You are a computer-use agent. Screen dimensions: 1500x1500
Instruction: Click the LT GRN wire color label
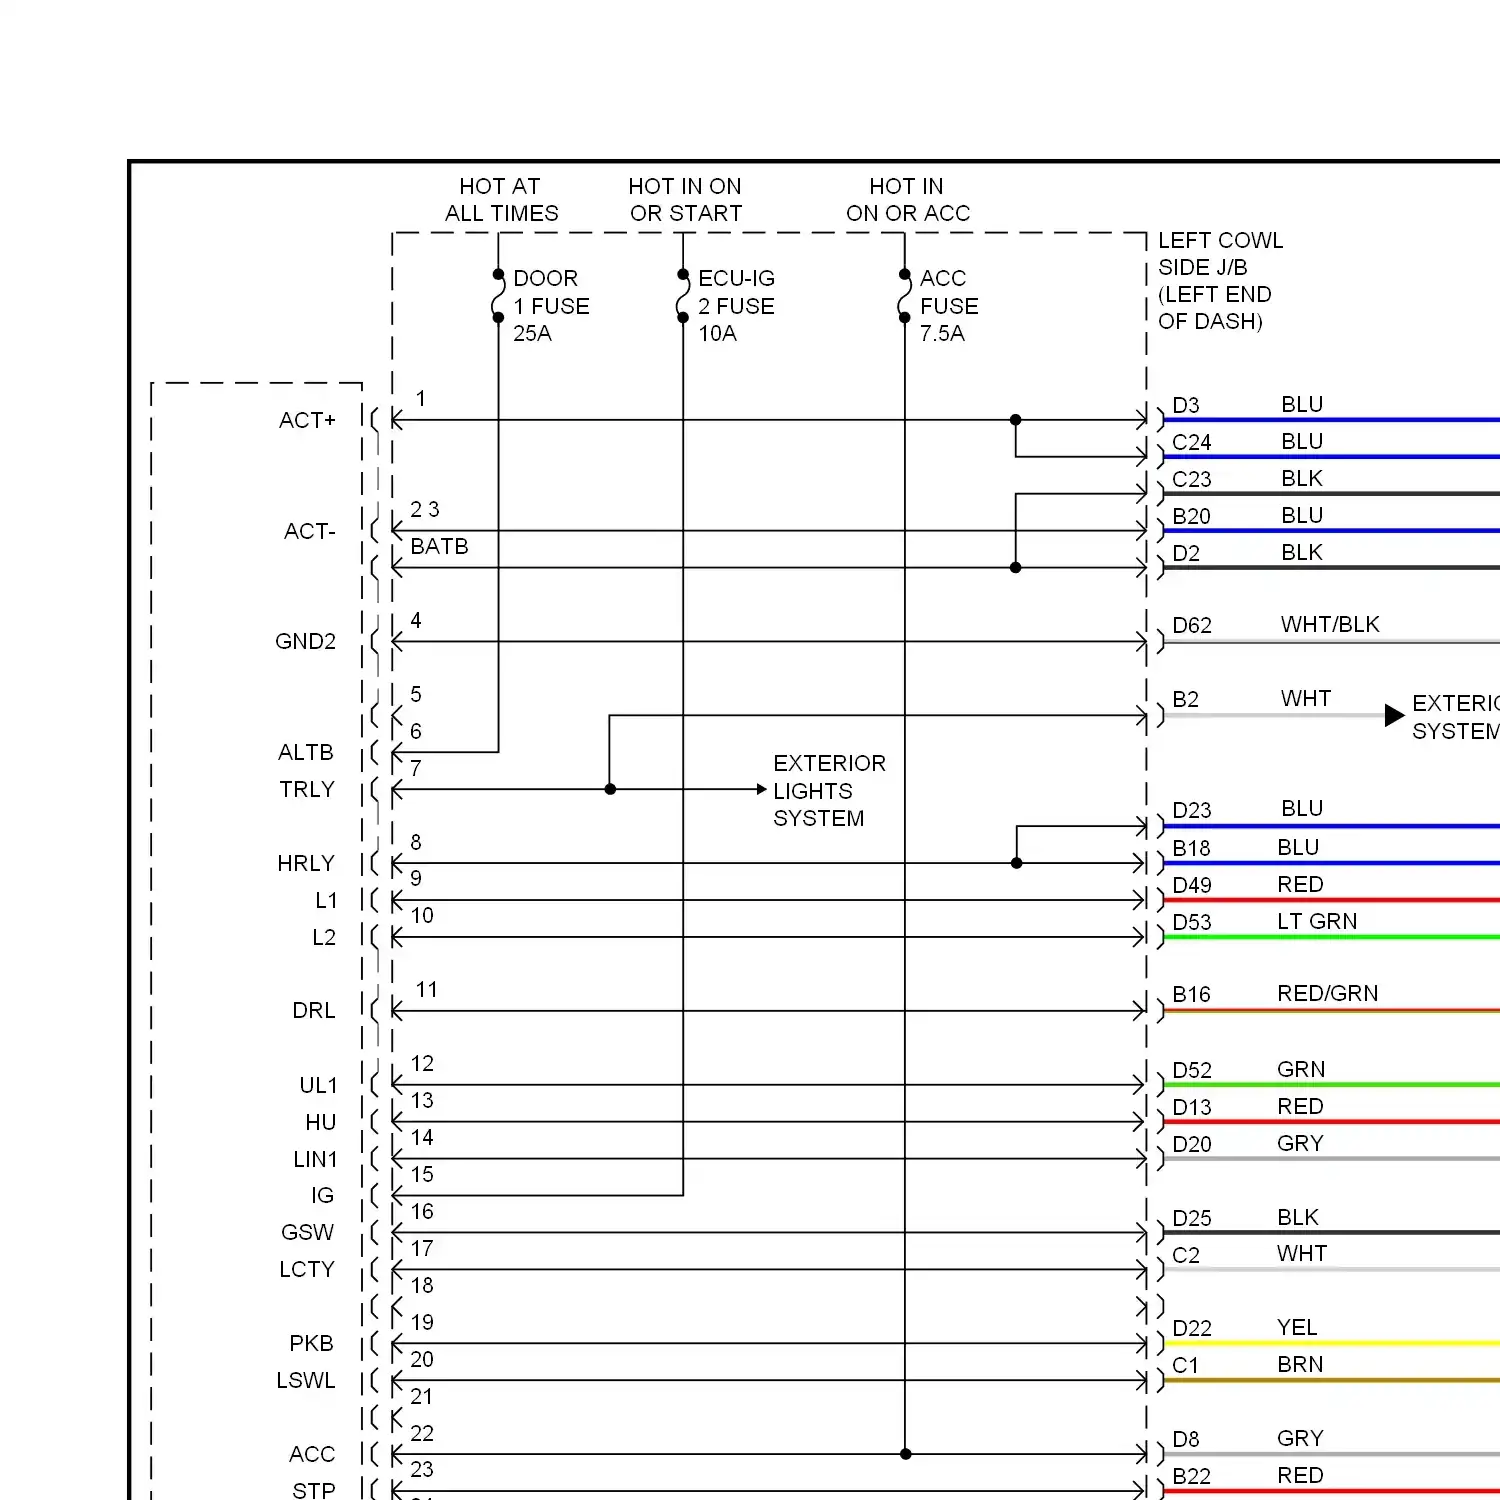tap(1317, 921)
